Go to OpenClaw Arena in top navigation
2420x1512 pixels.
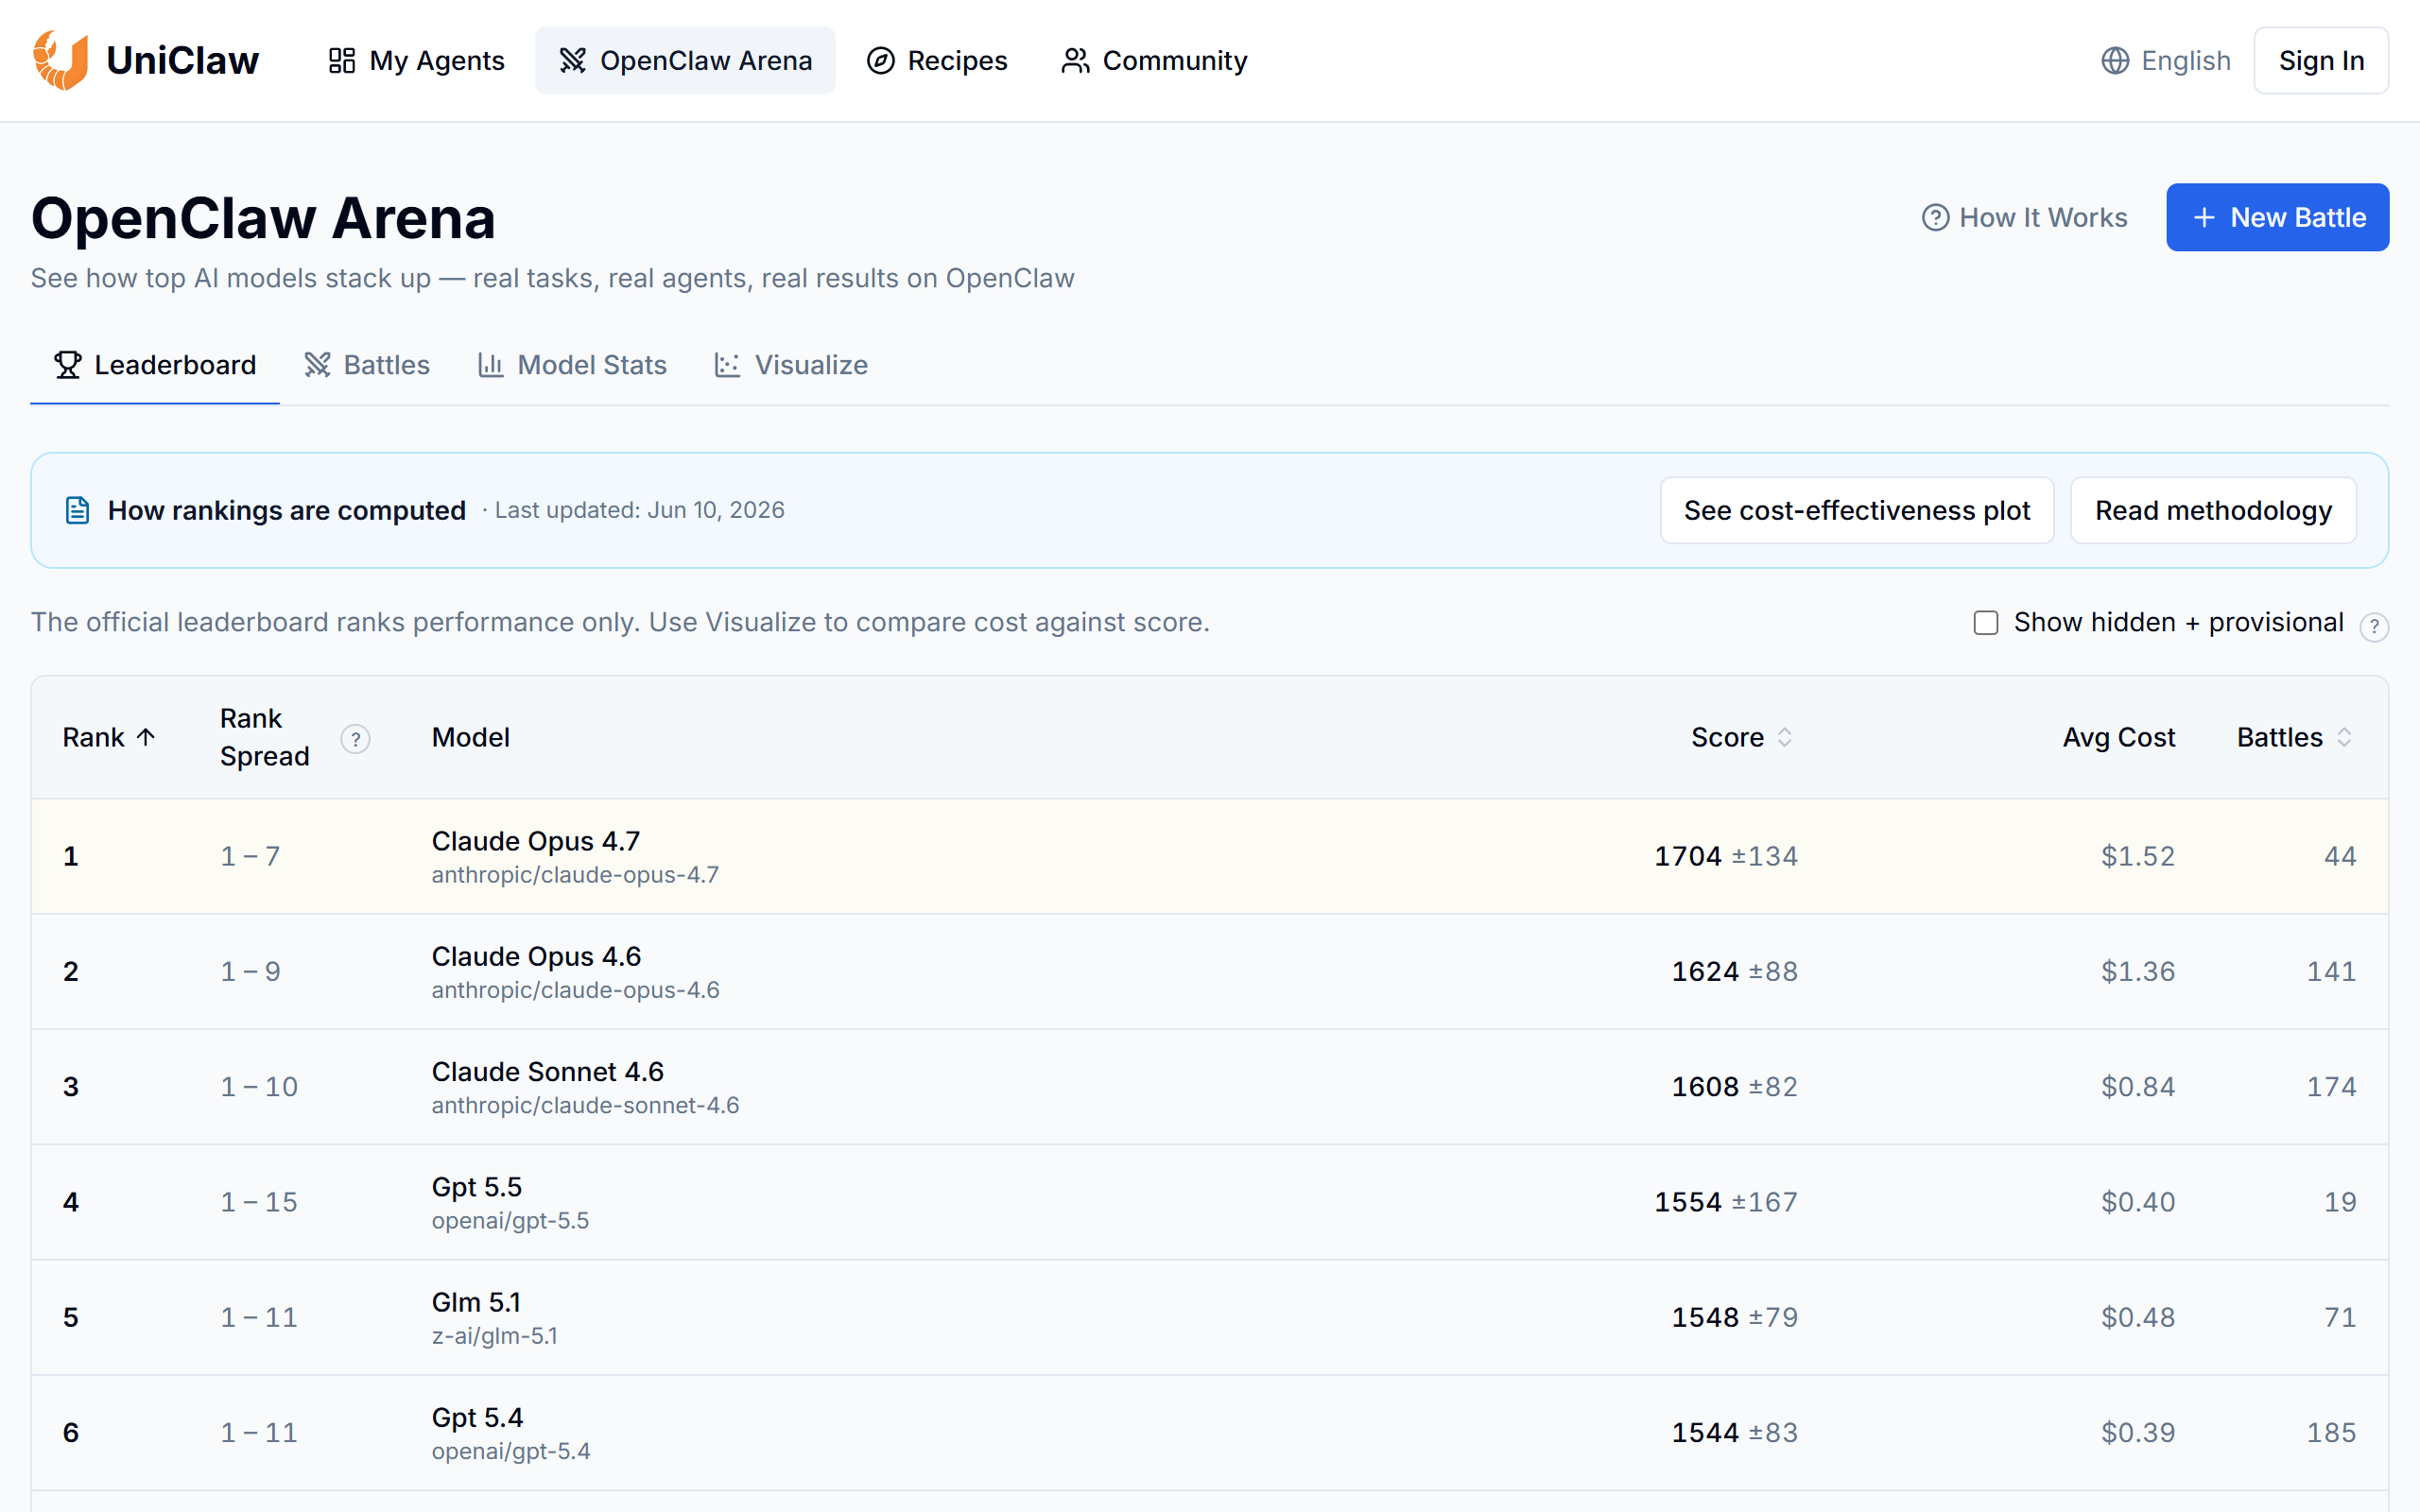pos(685,61)
